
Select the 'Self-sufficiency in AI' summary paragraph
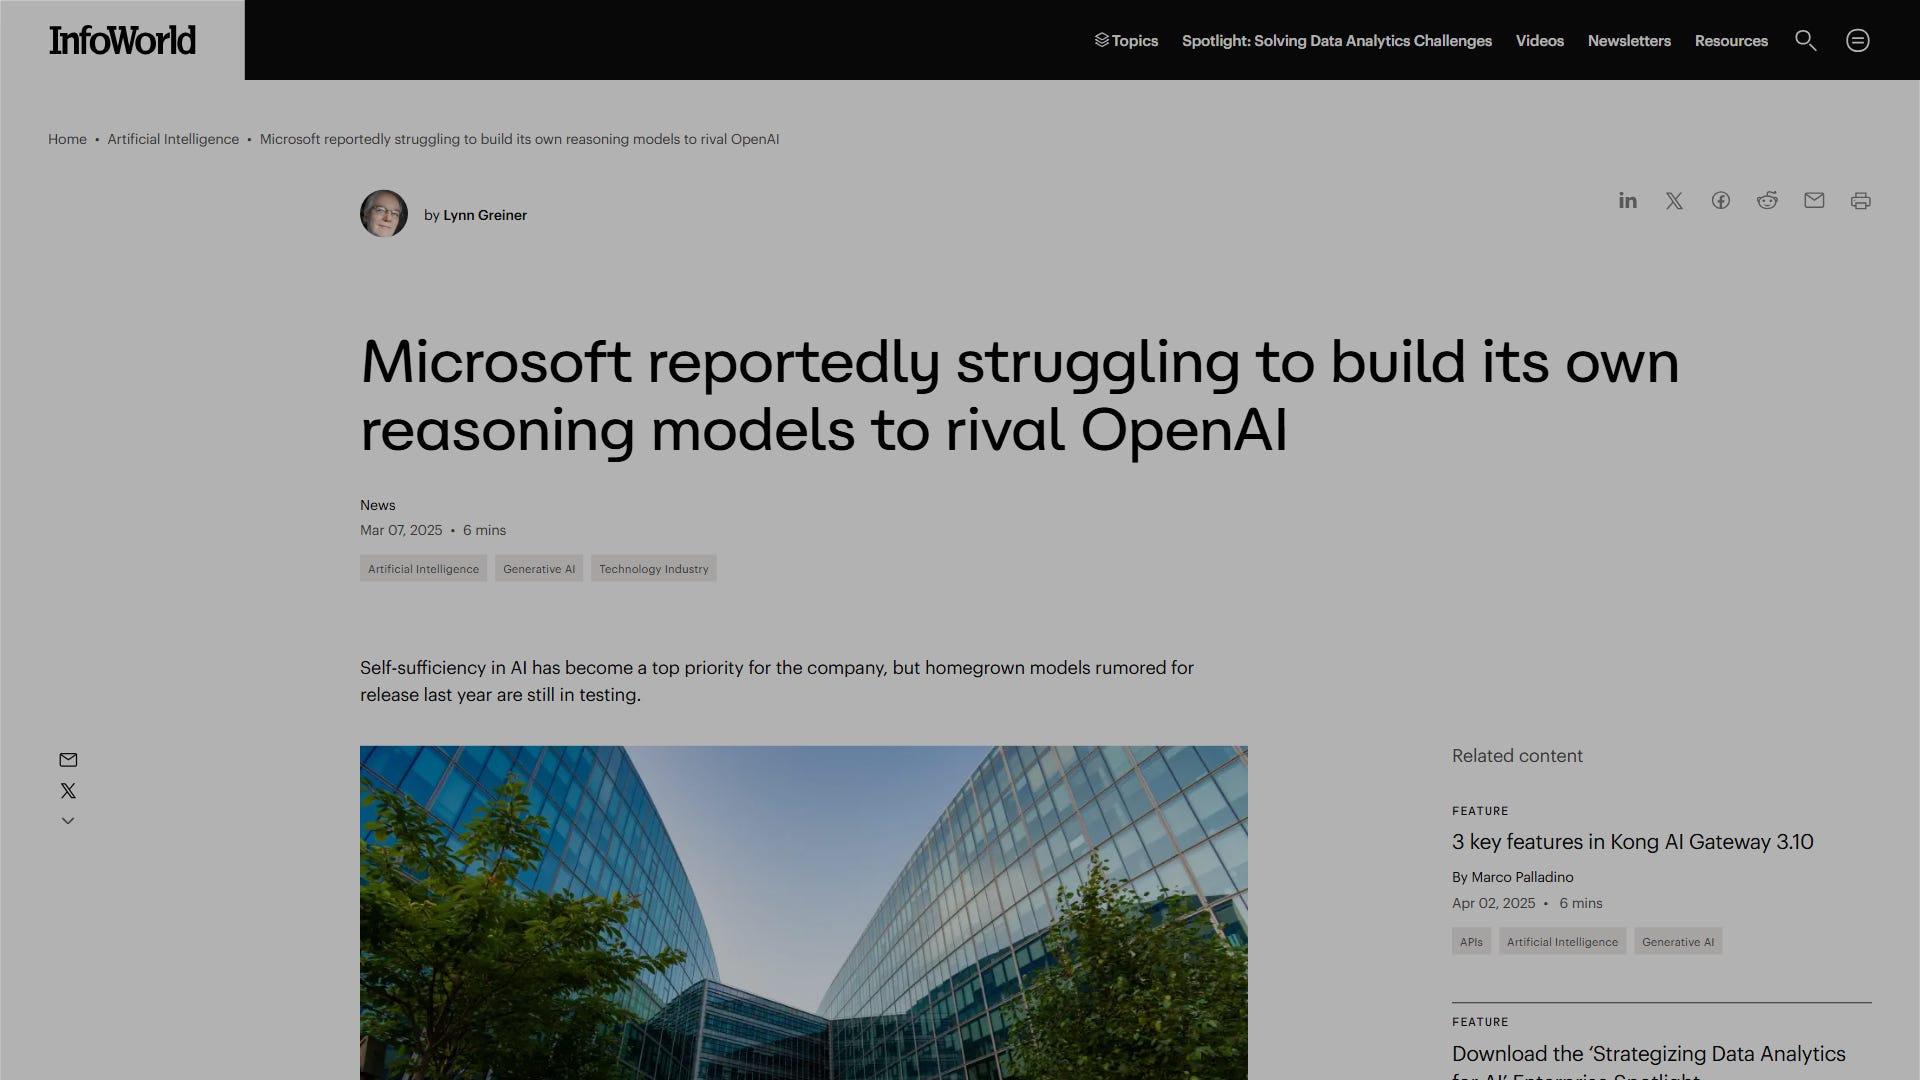(x=777, y=681)
